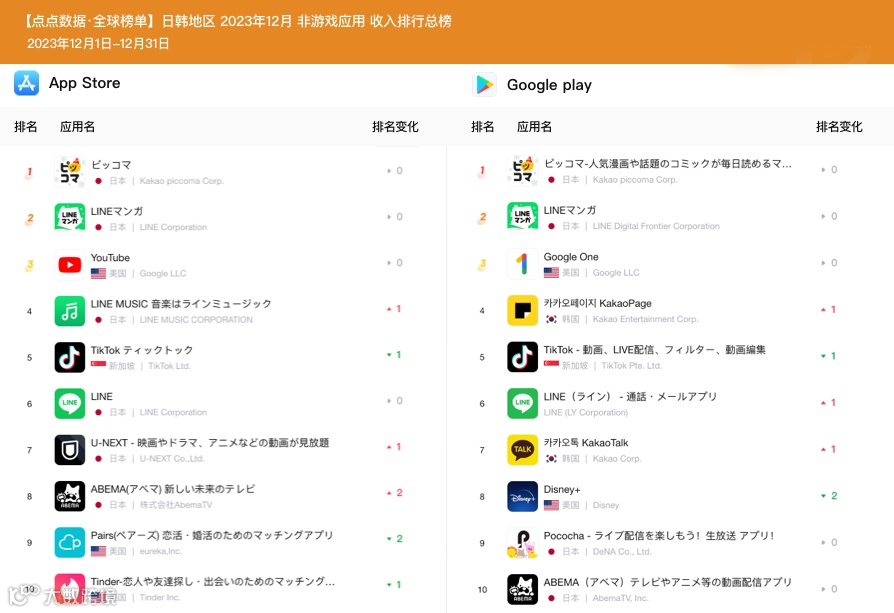Click the Tinder flame icon

tap(69, 588)
